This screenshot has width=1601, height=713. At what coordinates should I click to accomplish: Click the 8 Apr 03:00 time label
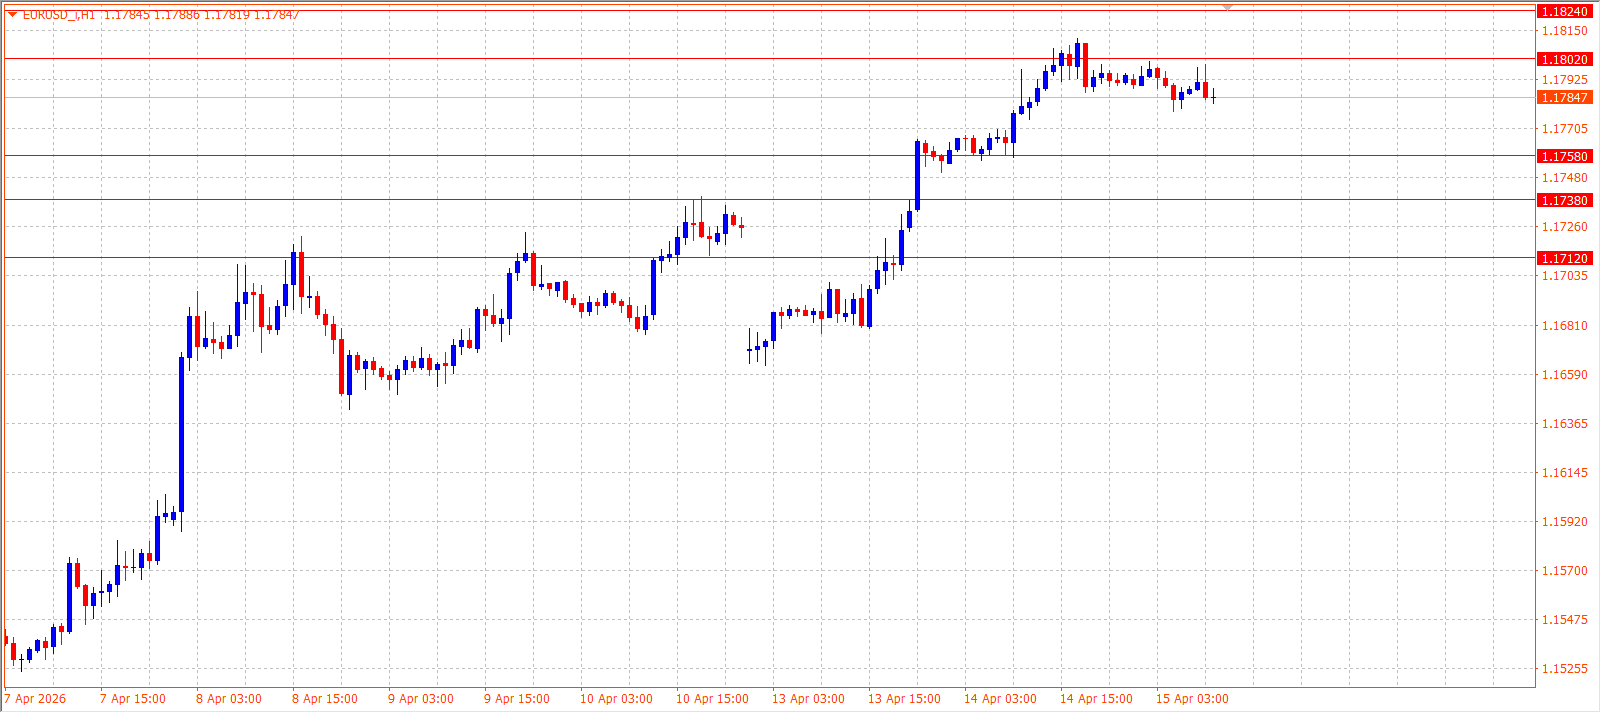point(229,699)
